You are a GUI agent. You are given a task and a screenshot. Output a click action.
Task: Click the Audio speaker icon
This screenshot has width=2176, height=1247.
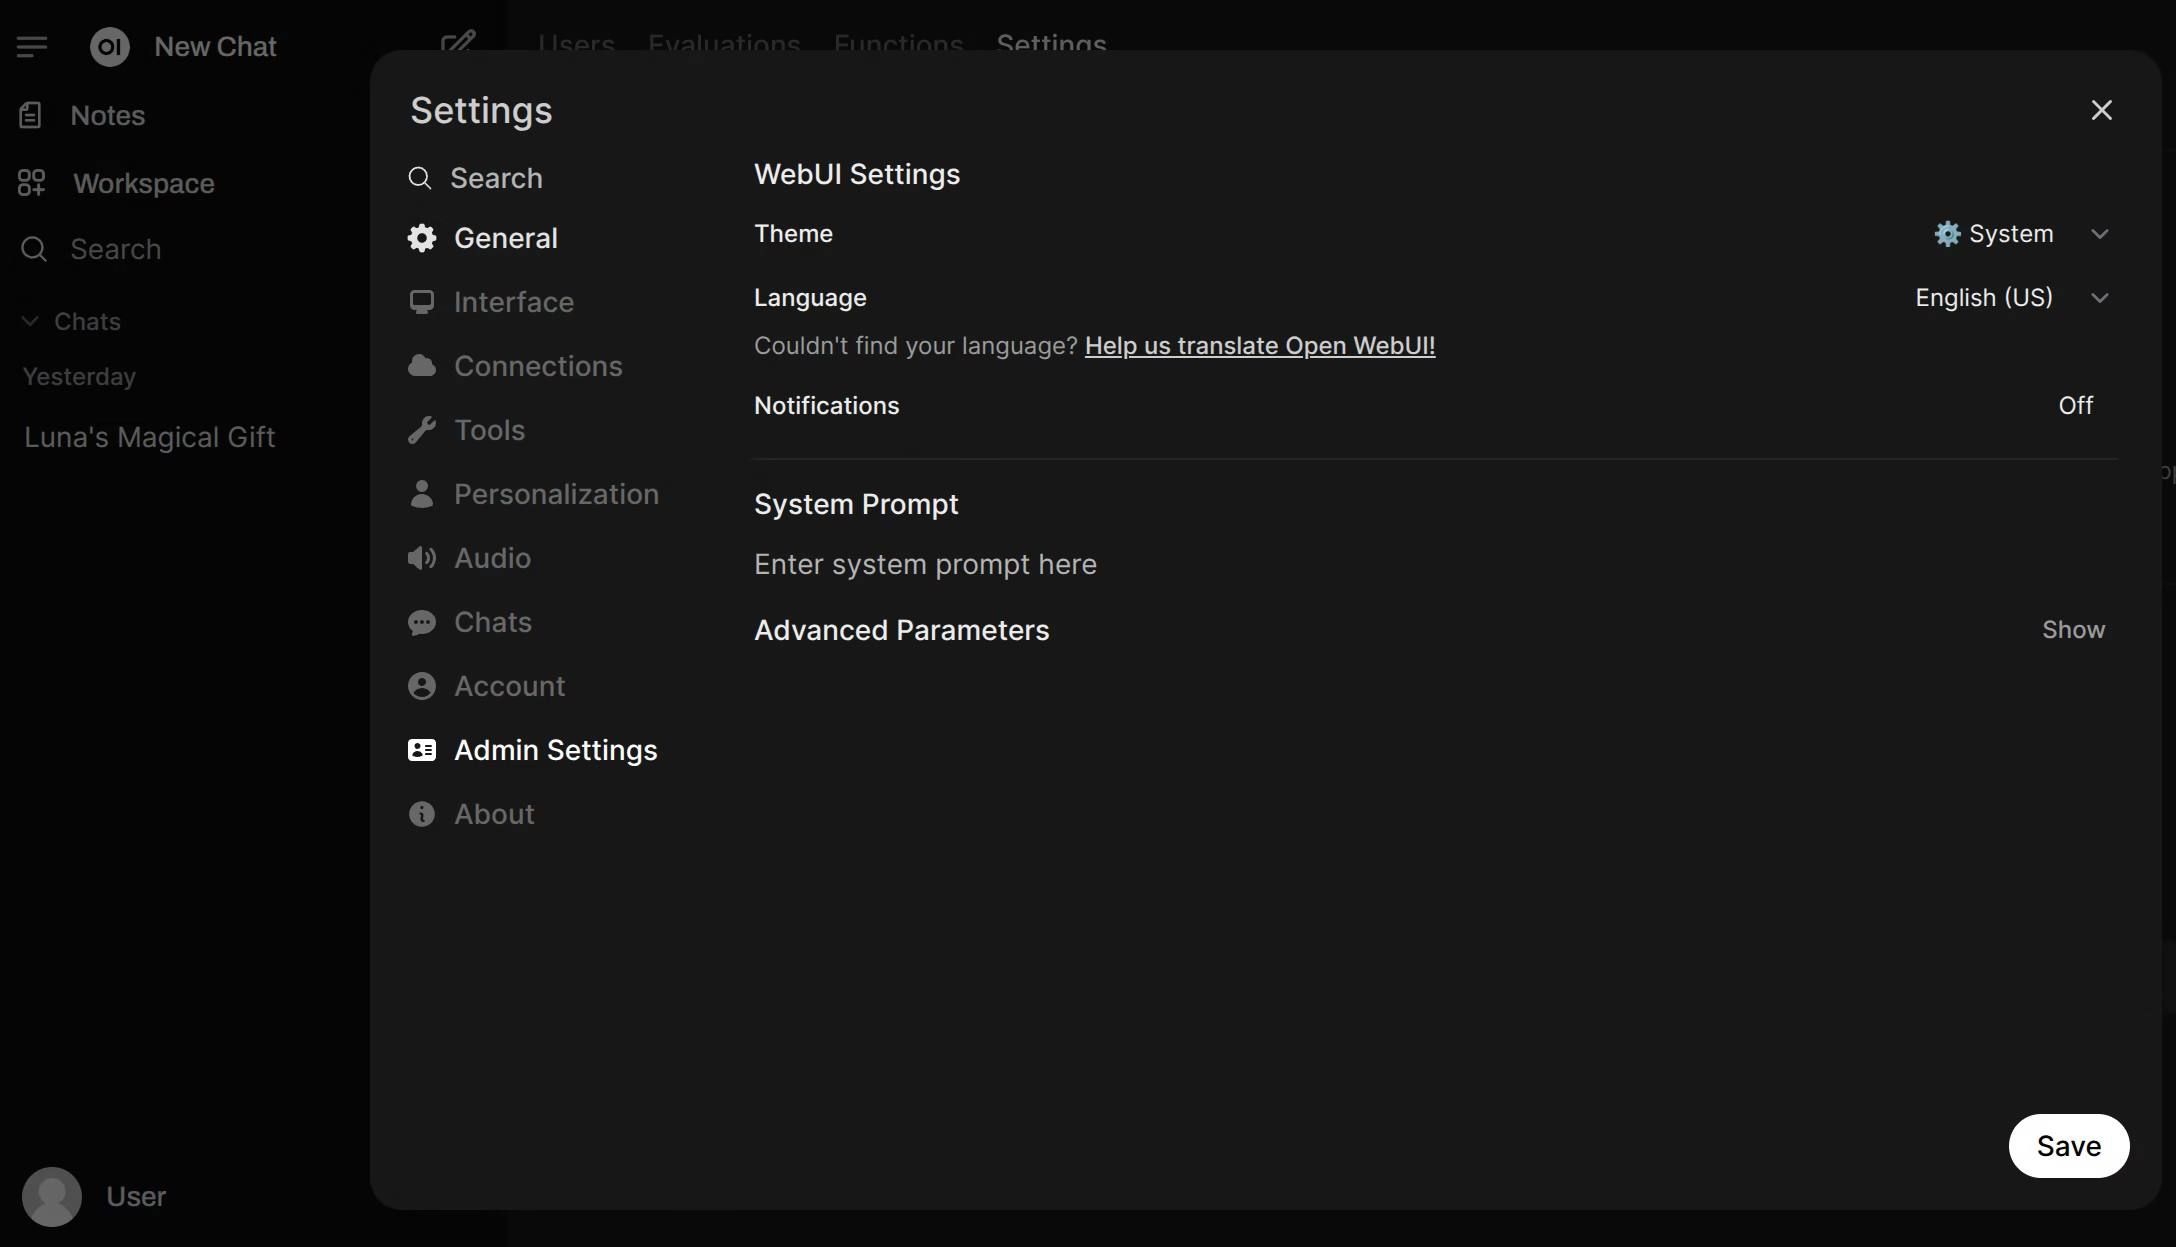coord(422,558)
